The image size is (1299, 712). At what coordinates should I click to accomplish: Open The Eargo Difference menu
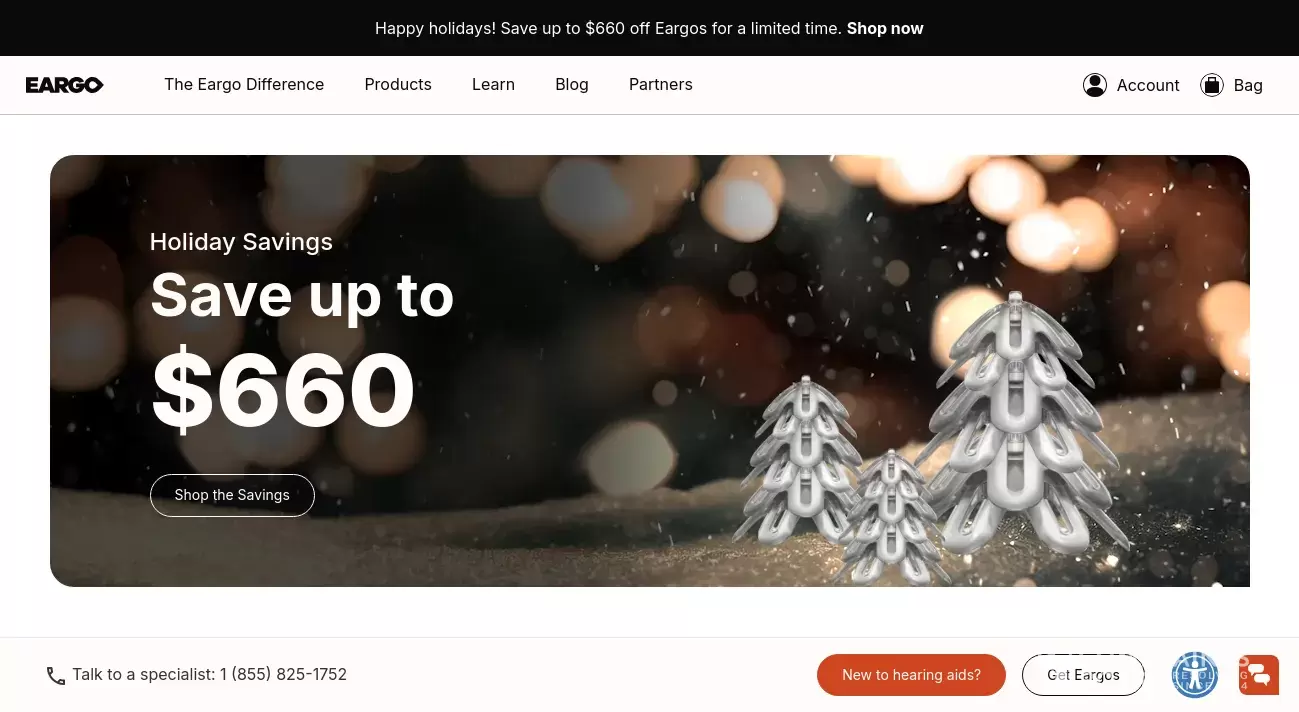coord(244,85)
